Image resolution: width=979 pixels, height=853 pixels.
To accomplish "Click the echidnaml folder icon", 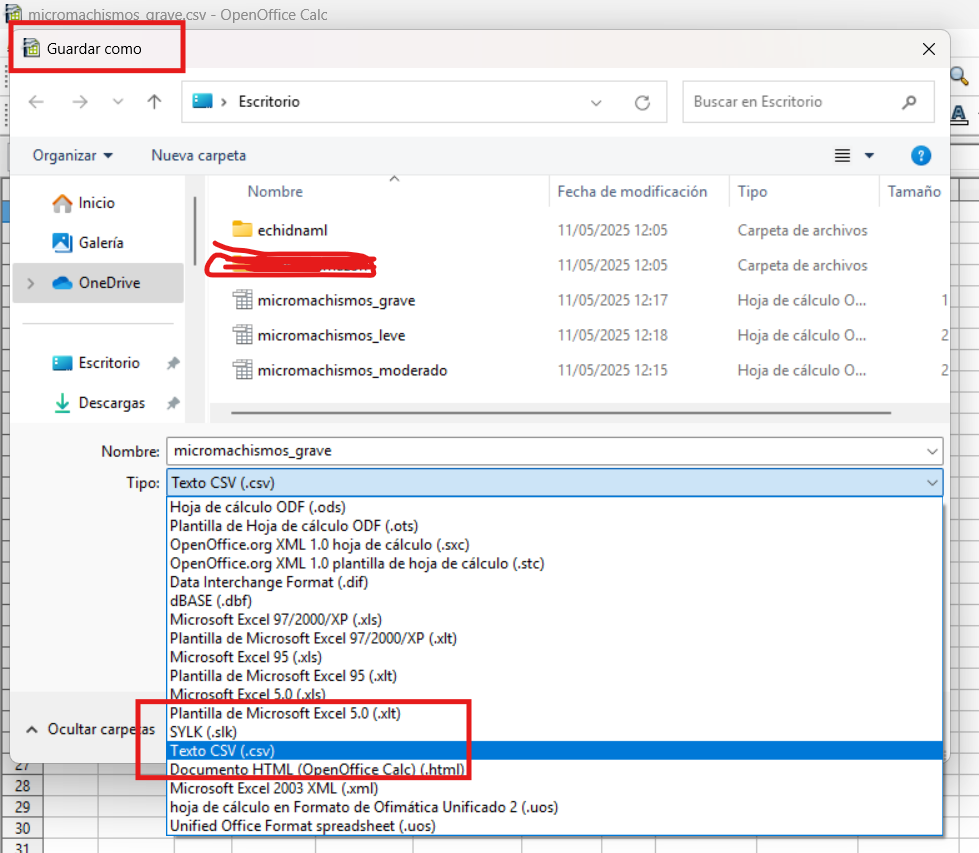I will coord(242,229).
